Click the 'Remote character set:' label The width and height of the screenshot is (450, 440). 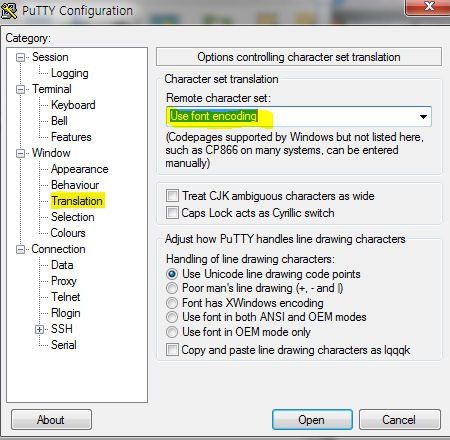(218, 98)
